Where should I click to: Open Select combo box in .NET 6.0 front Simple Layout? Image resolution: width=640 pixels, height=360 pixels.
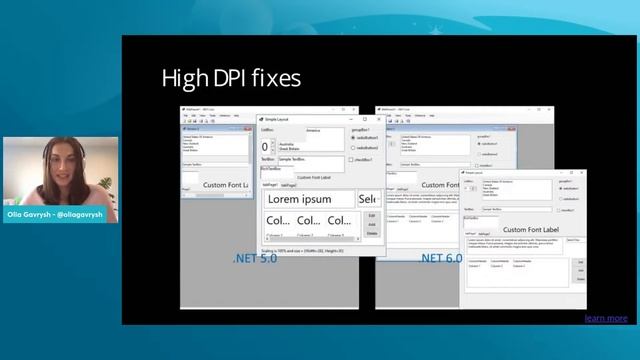[x=576, y=240]
